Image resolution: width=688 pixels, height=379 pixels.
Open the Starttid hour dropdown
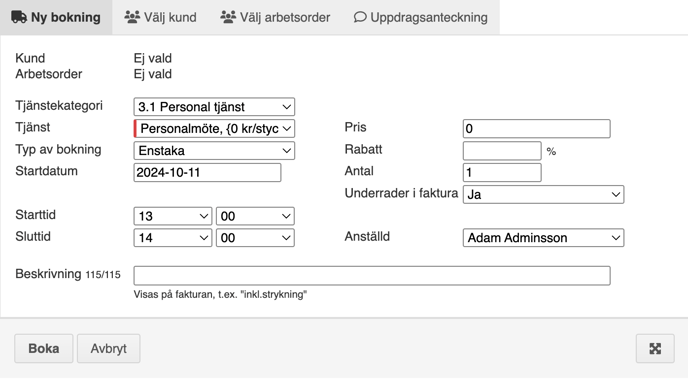(172, 216)
